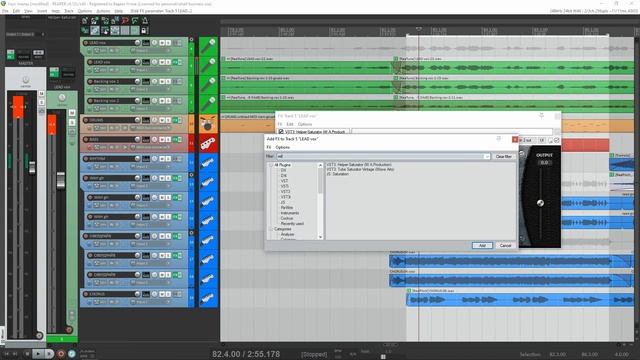The height and width of the screenshot is (360, 640).
Task: Click the guitar icon of the RHYTHM track
Action: click(x=209, y=162)
